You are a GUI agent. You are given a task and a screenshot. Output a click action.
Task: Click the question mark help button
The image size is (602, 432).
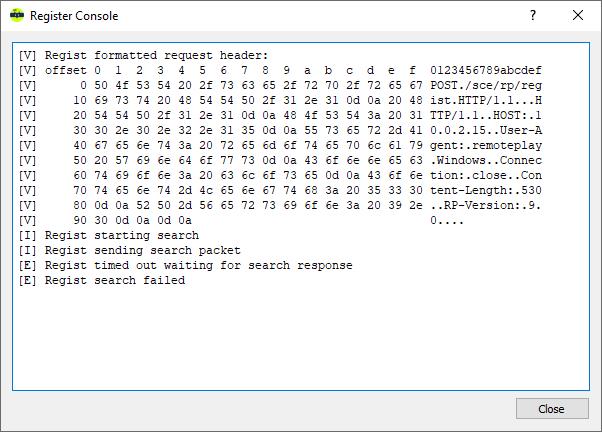(532, 16)
